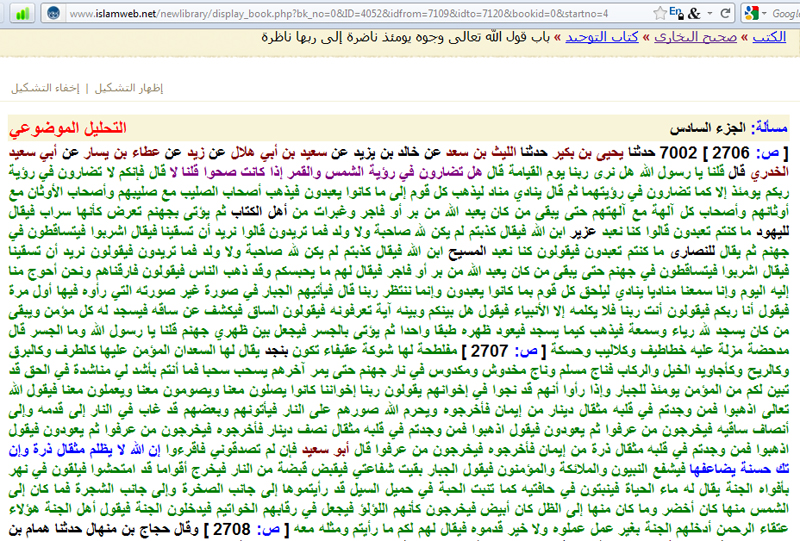The height and width of the screenshot is (541, 800).
Task: Click the word 'عزير' in the hadith text
Action: tap(583, 232)
